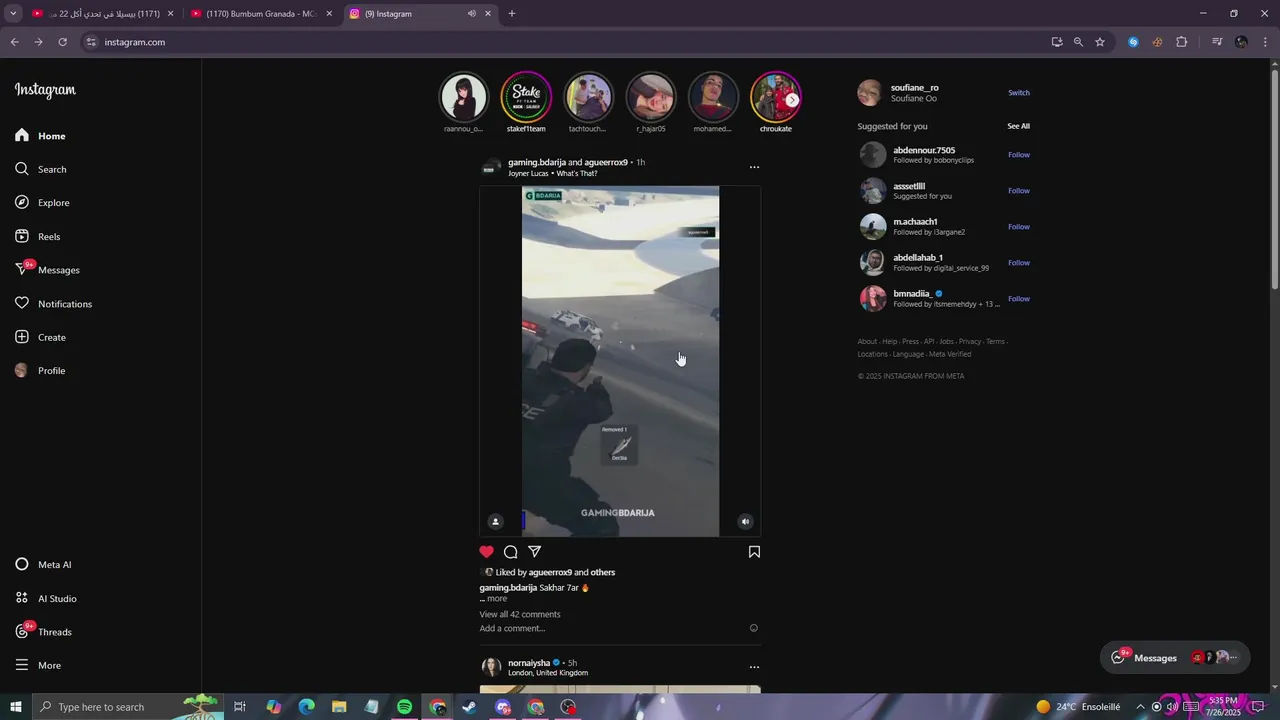Open Steam from the taskbar

pos(470,707)
